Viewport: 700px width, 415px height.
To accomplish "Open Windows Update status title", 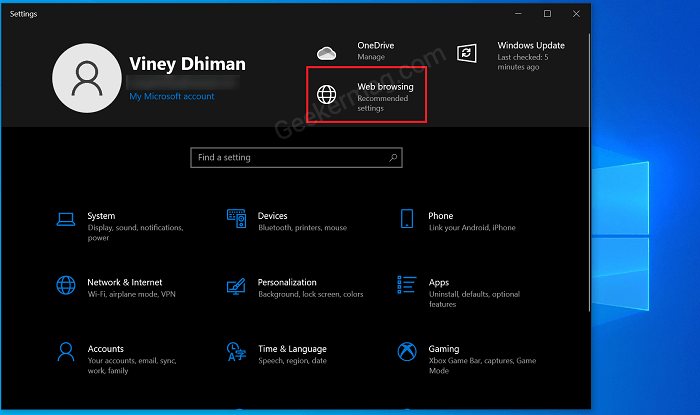I will click(x=531, y=46).
